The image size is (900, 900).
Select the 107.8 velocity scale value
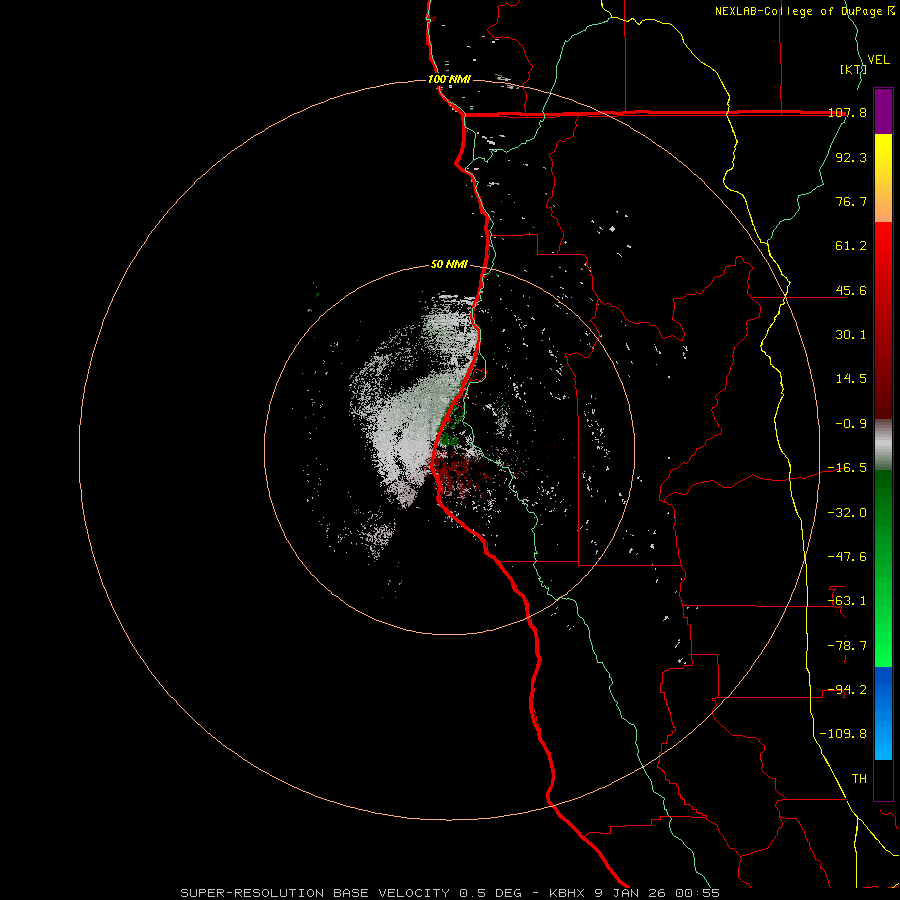pyautogui.click(x=848, y=113)
